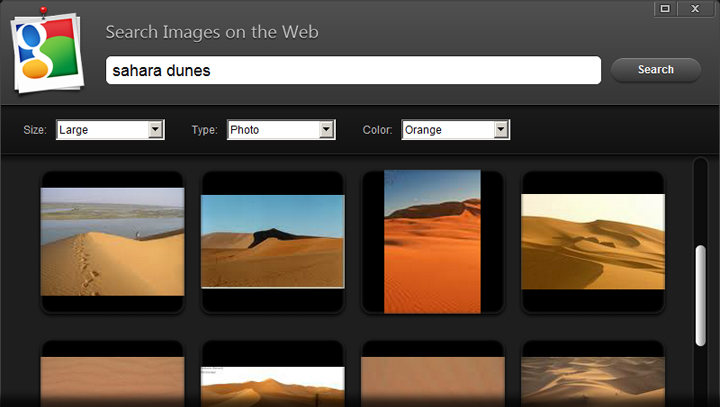
Task: Select the golden rolling dunes thumbnail
Action: pos(593,242)
